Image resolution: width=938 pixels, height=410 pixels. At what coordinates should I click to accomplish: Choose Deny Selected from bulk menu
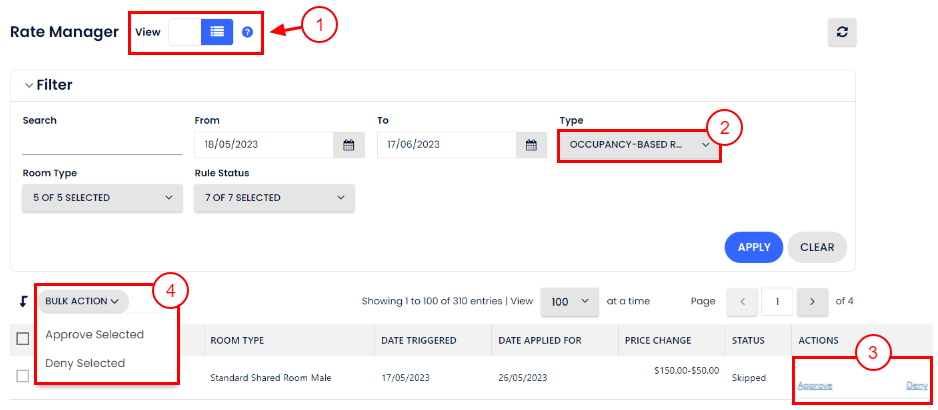click(x=85, y=363)
